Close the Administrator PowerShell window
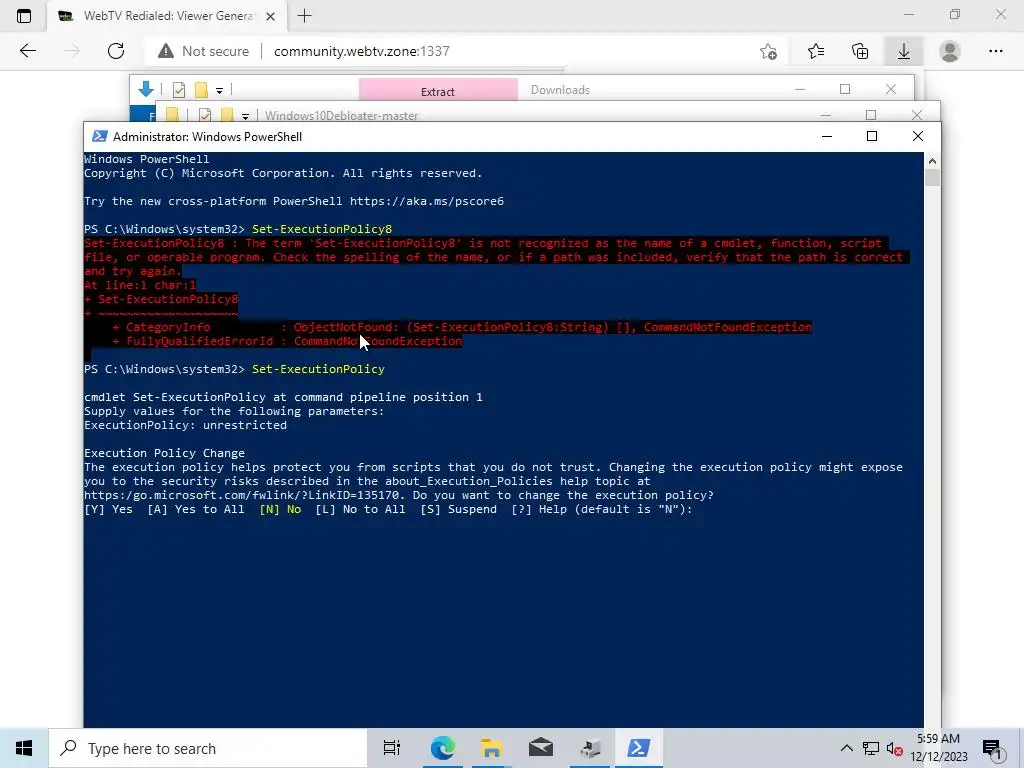 pyautogui.click(x=918, y=136)
